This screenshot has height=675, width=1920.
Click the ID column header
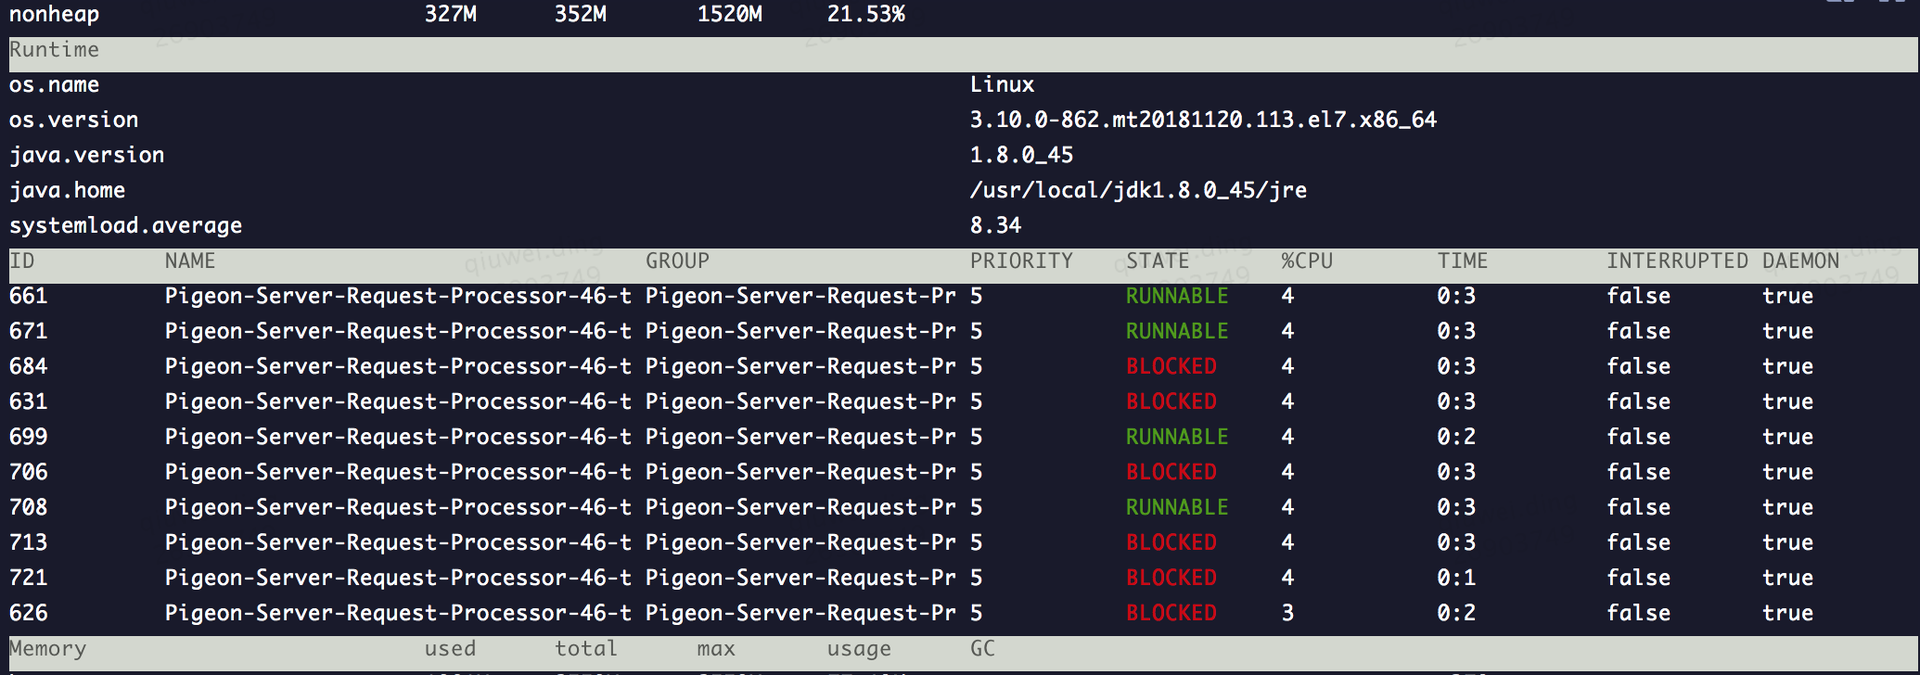tap(22, 261)
